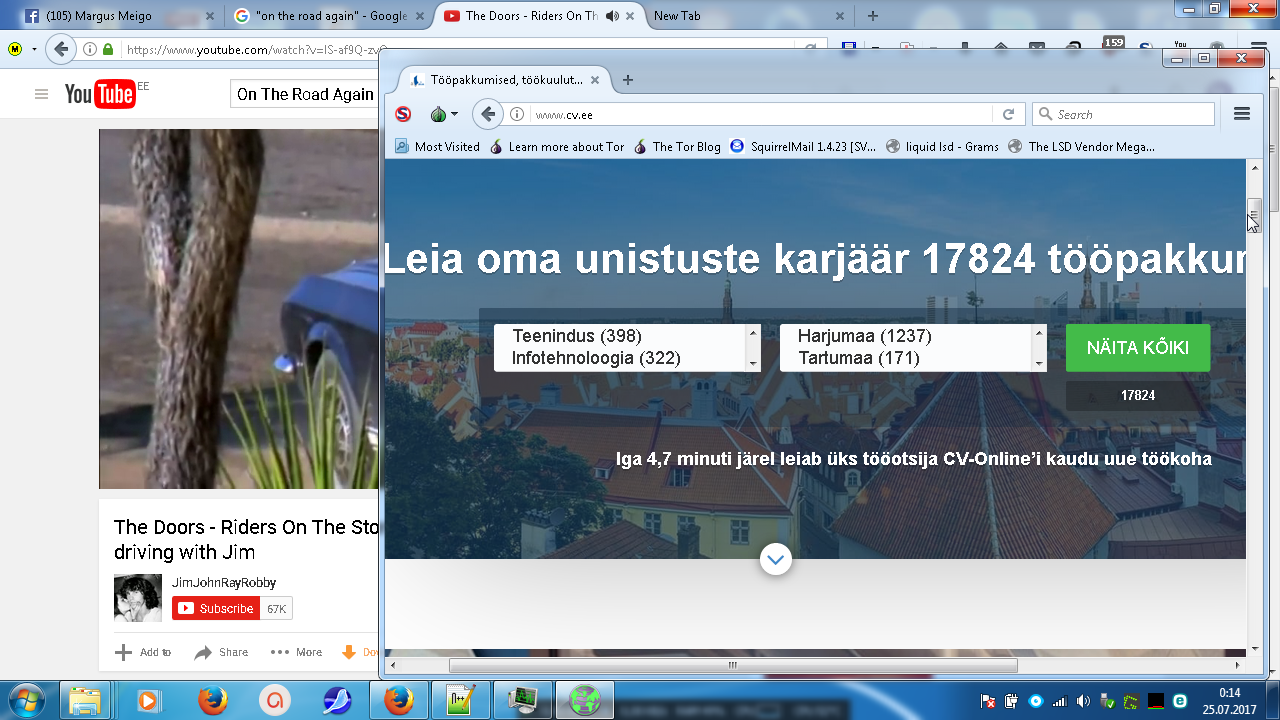The image size is (1280, 720).
Task: Subscribe to the JimJohnRayRobby channel
Action: point(216,608)
